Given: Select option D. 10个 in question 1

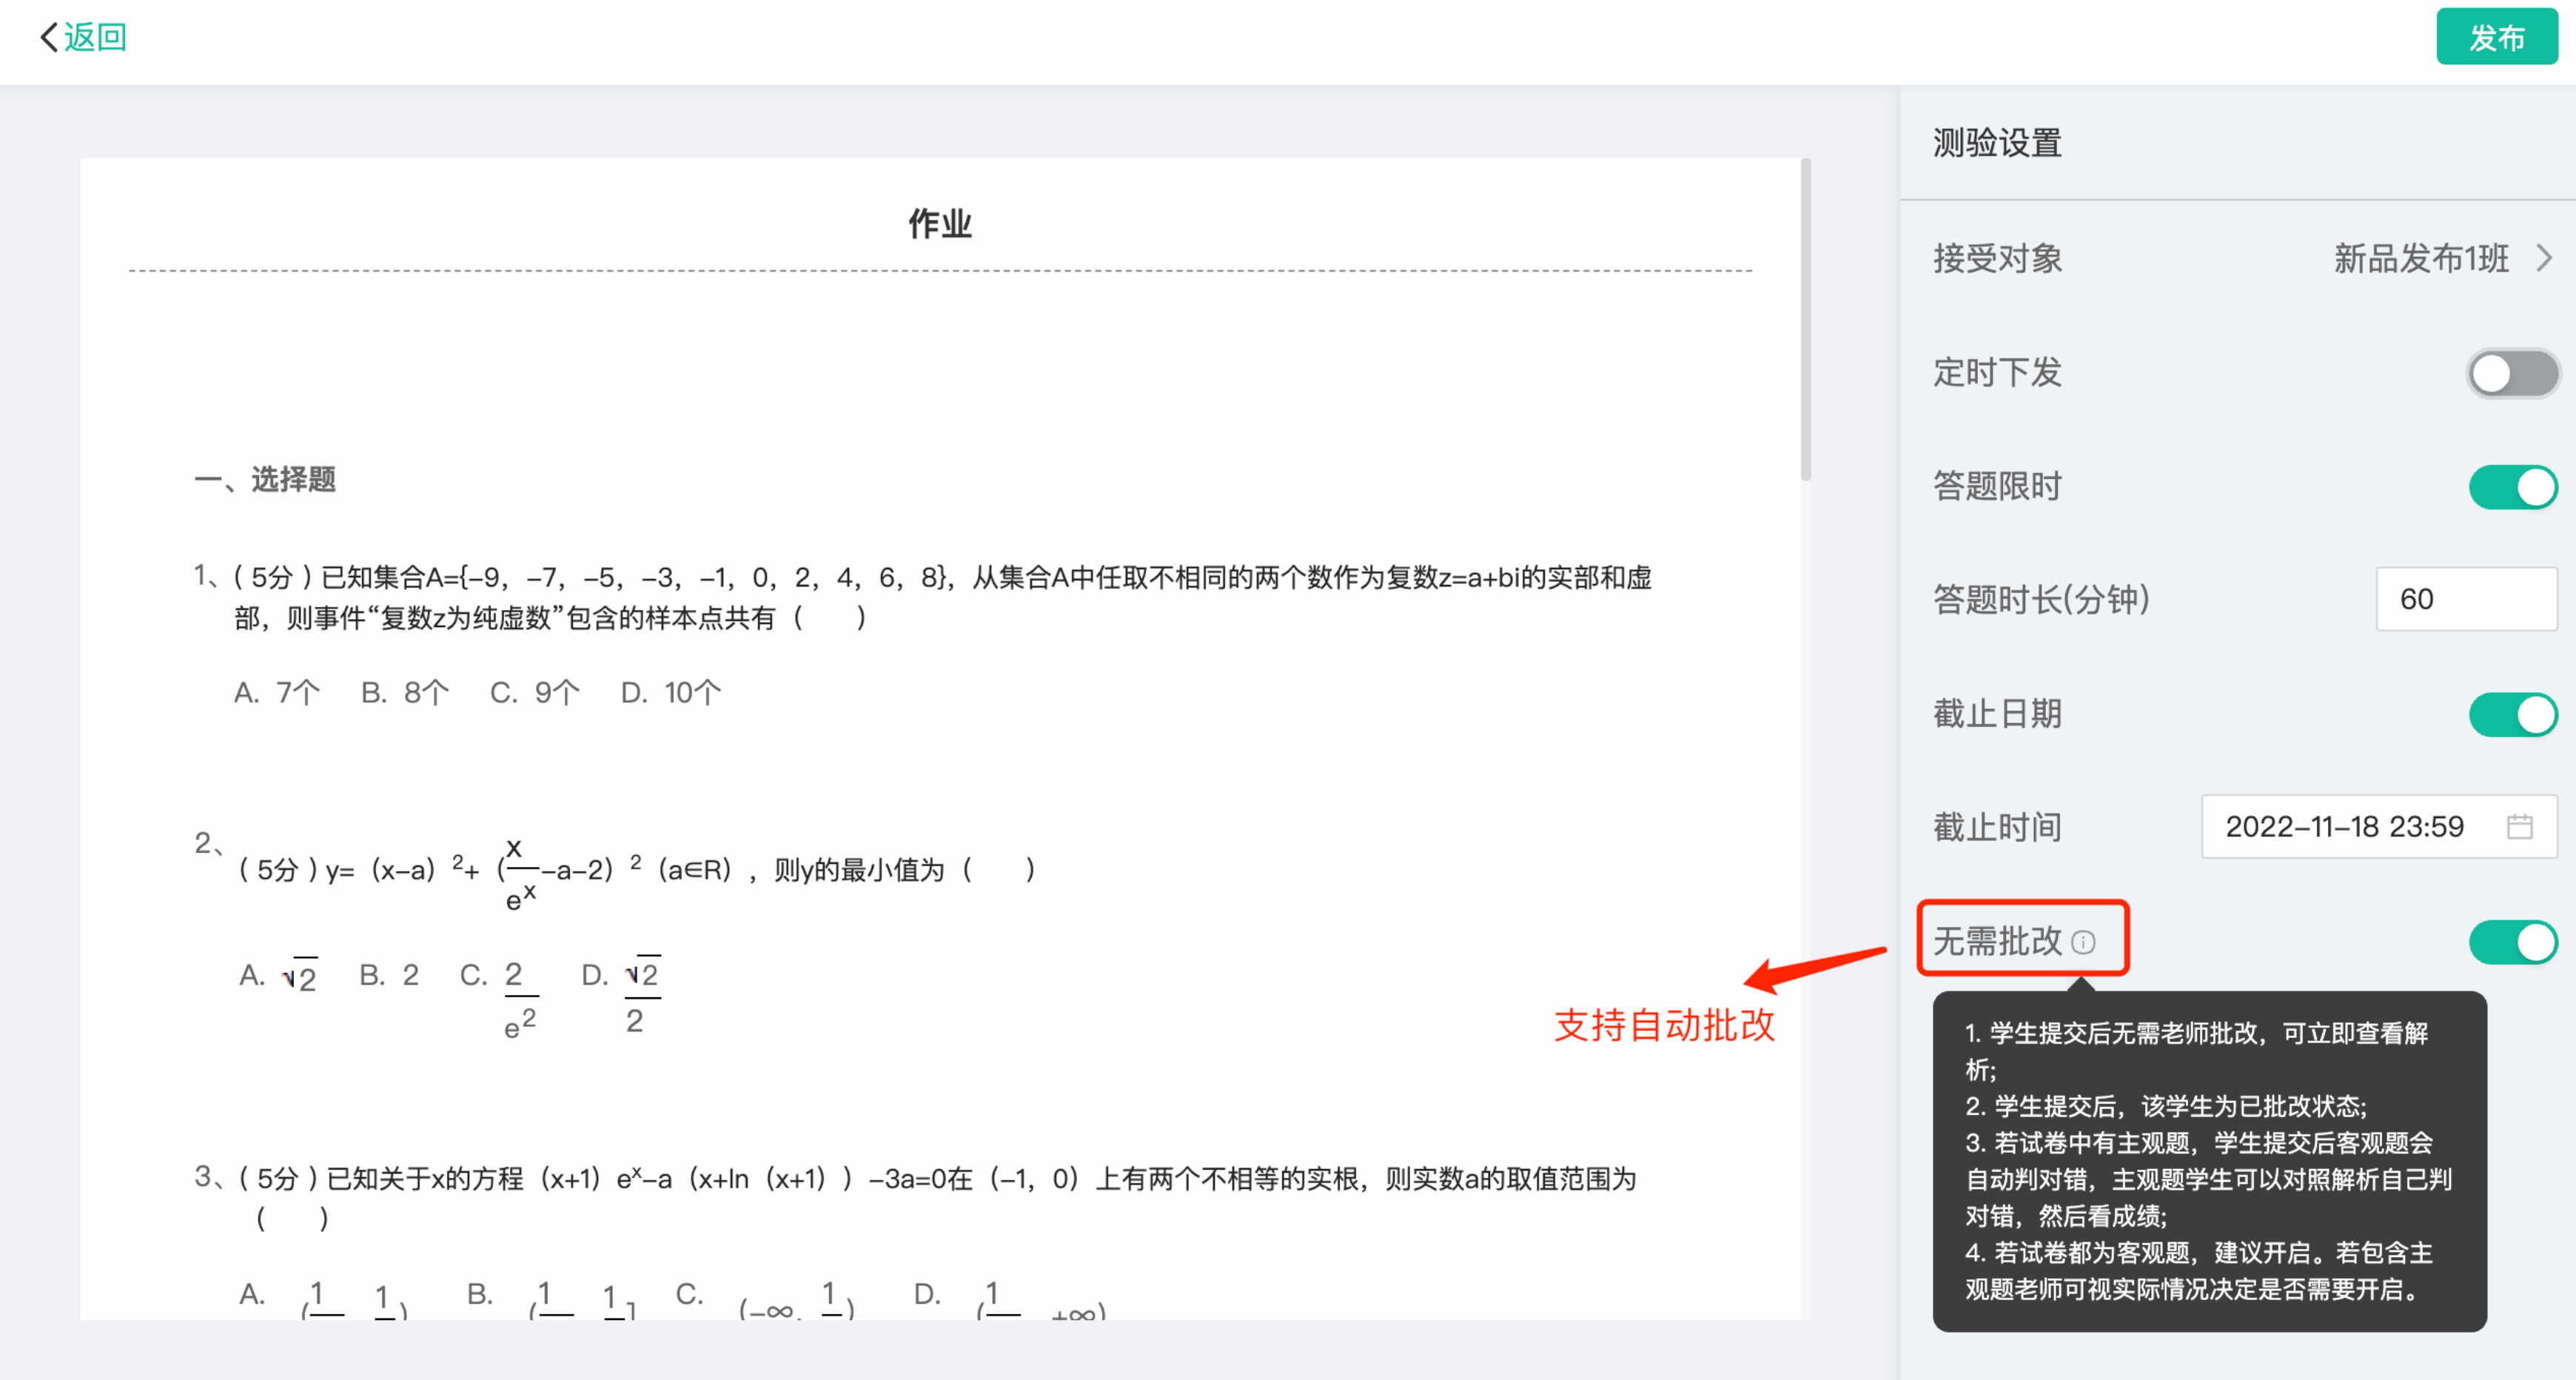Looking at the screenshot, I should [670, 692].
